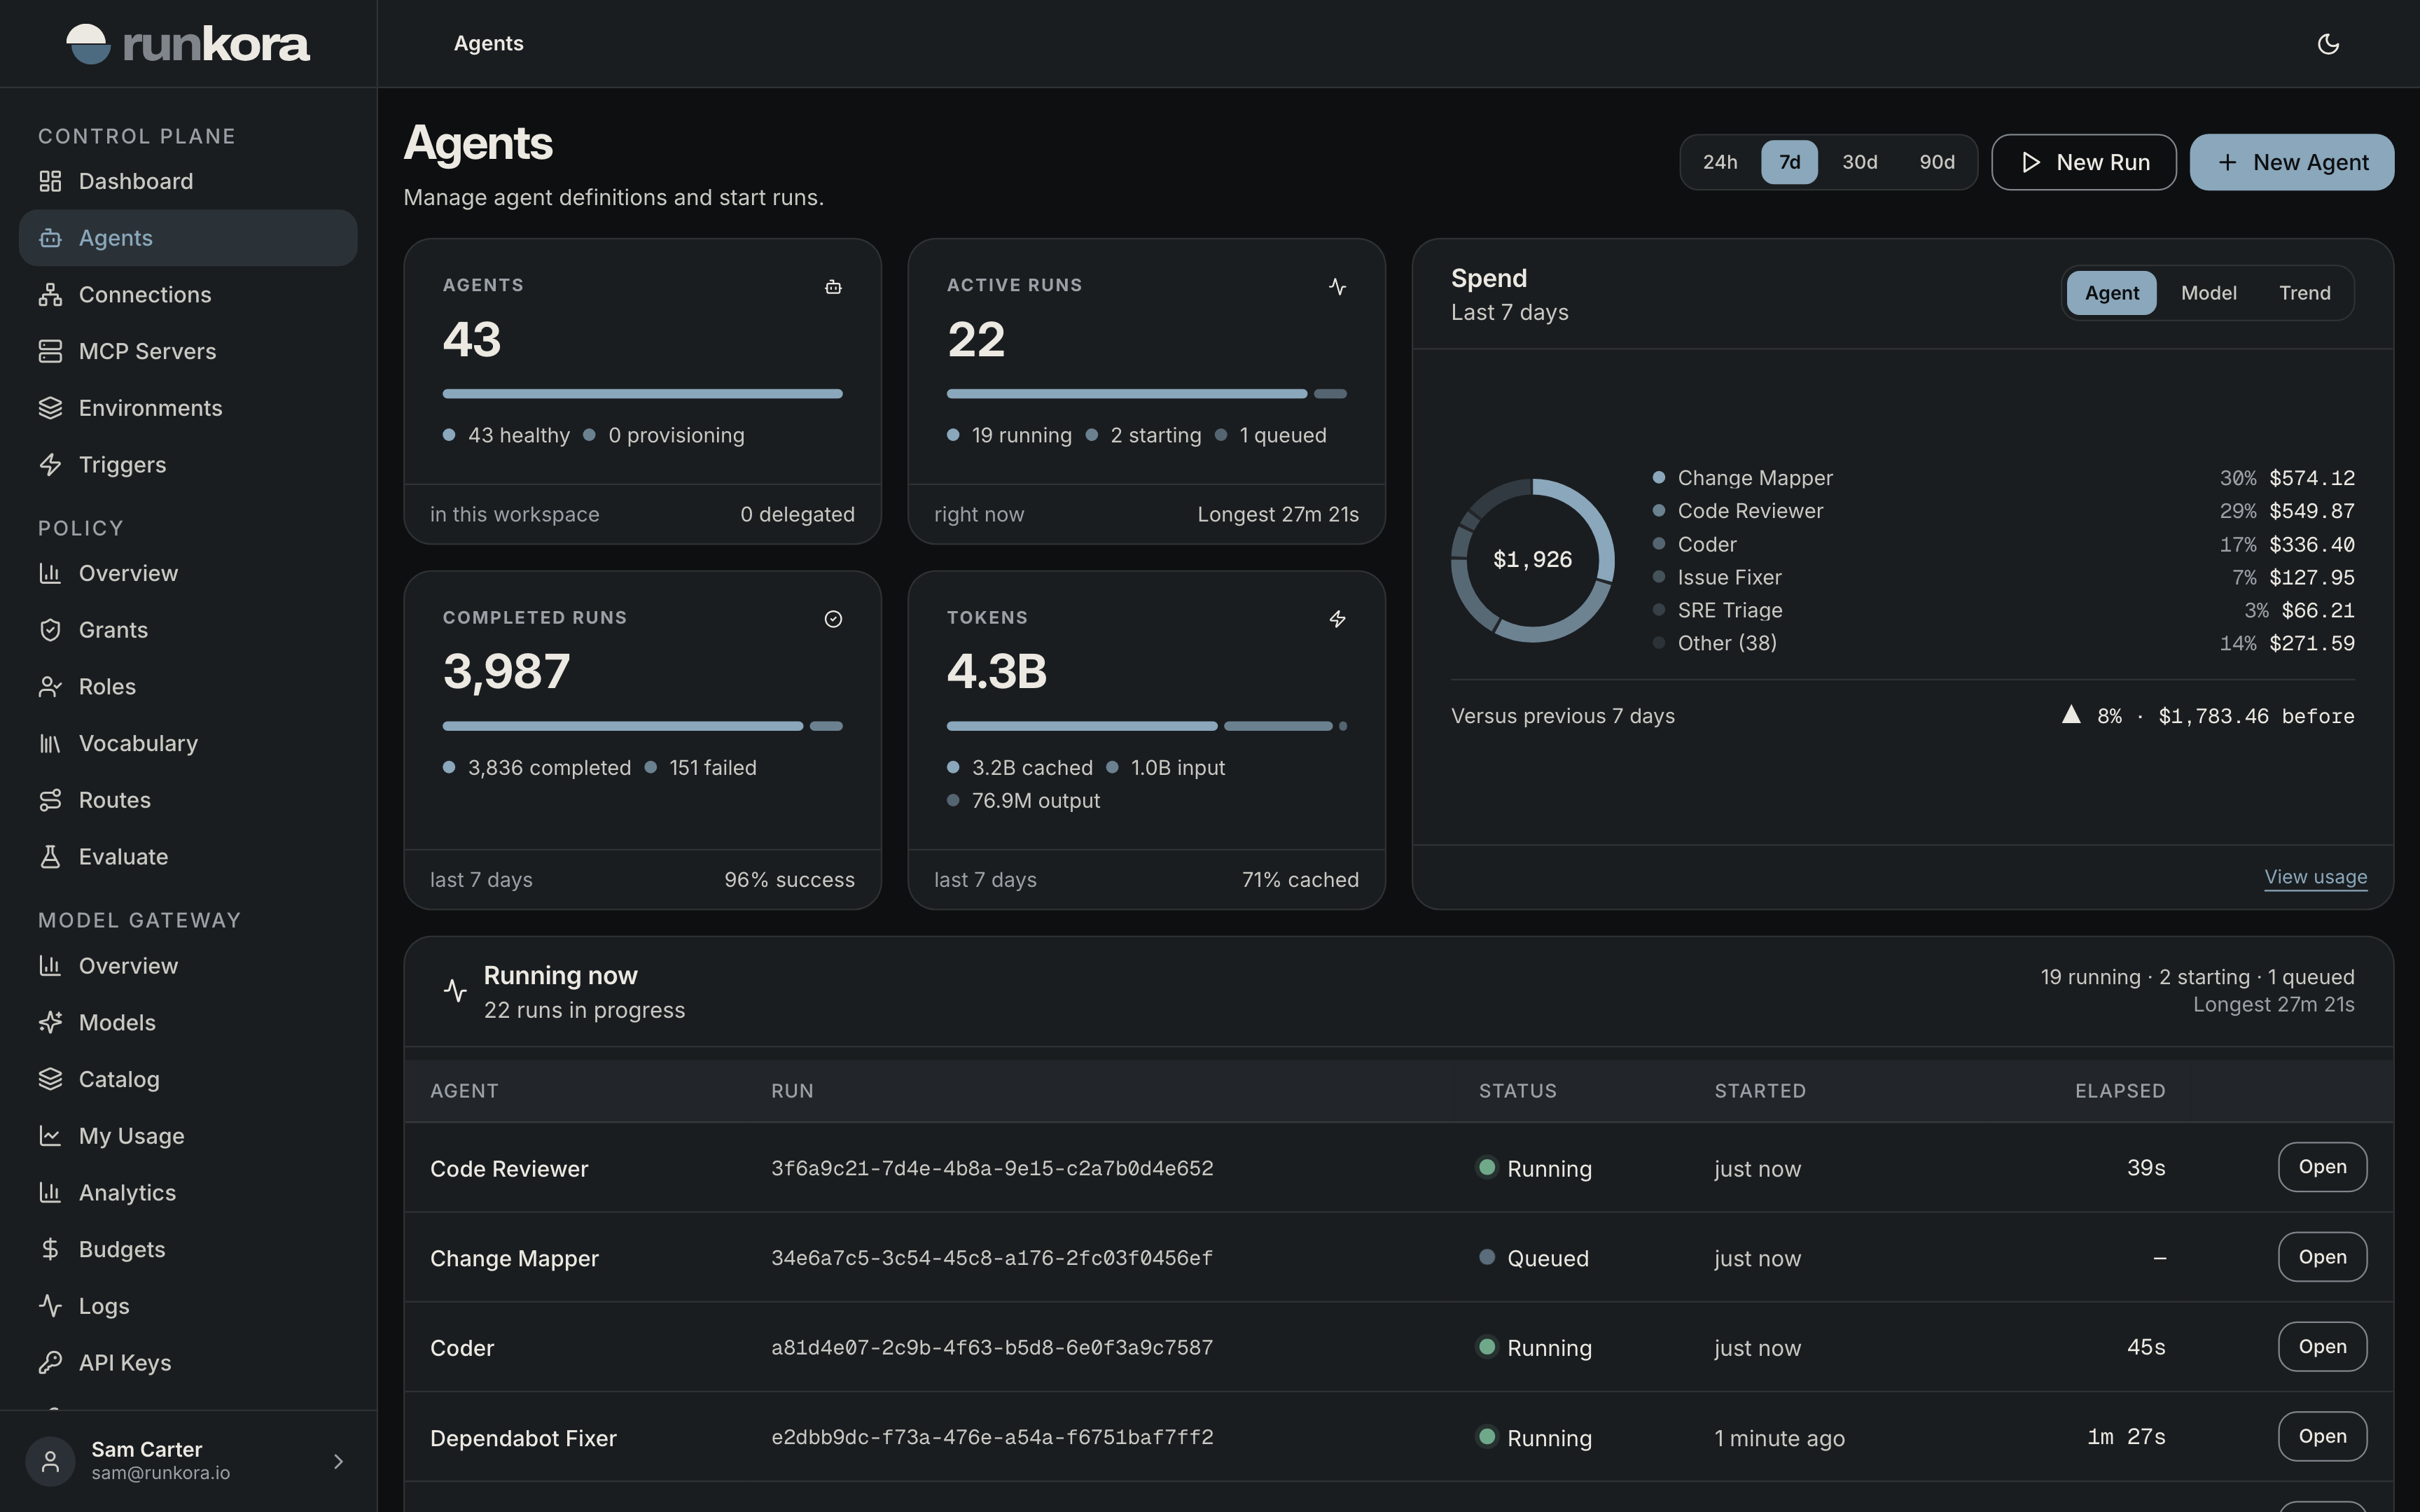Click the runkora logo

[x=188, y=44]
